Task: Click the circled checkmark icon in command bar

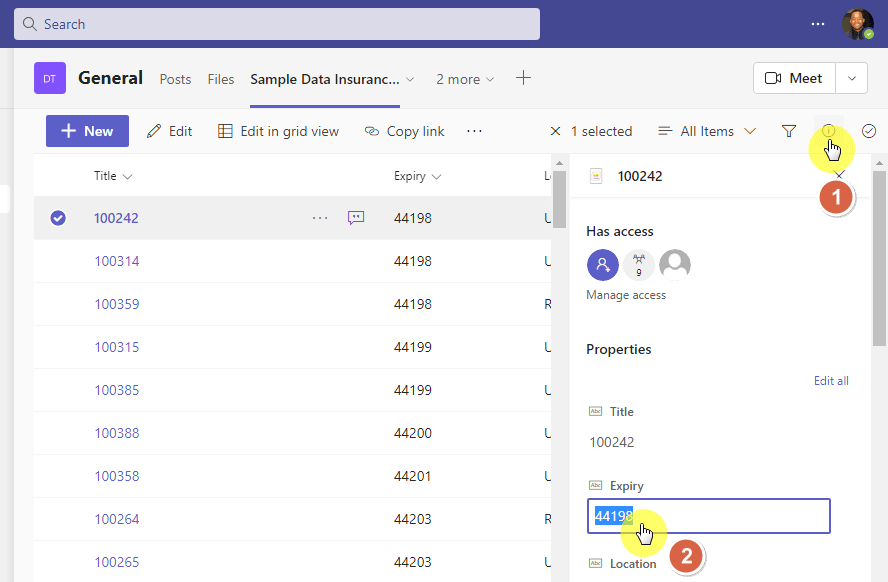Action: [869, 131]
